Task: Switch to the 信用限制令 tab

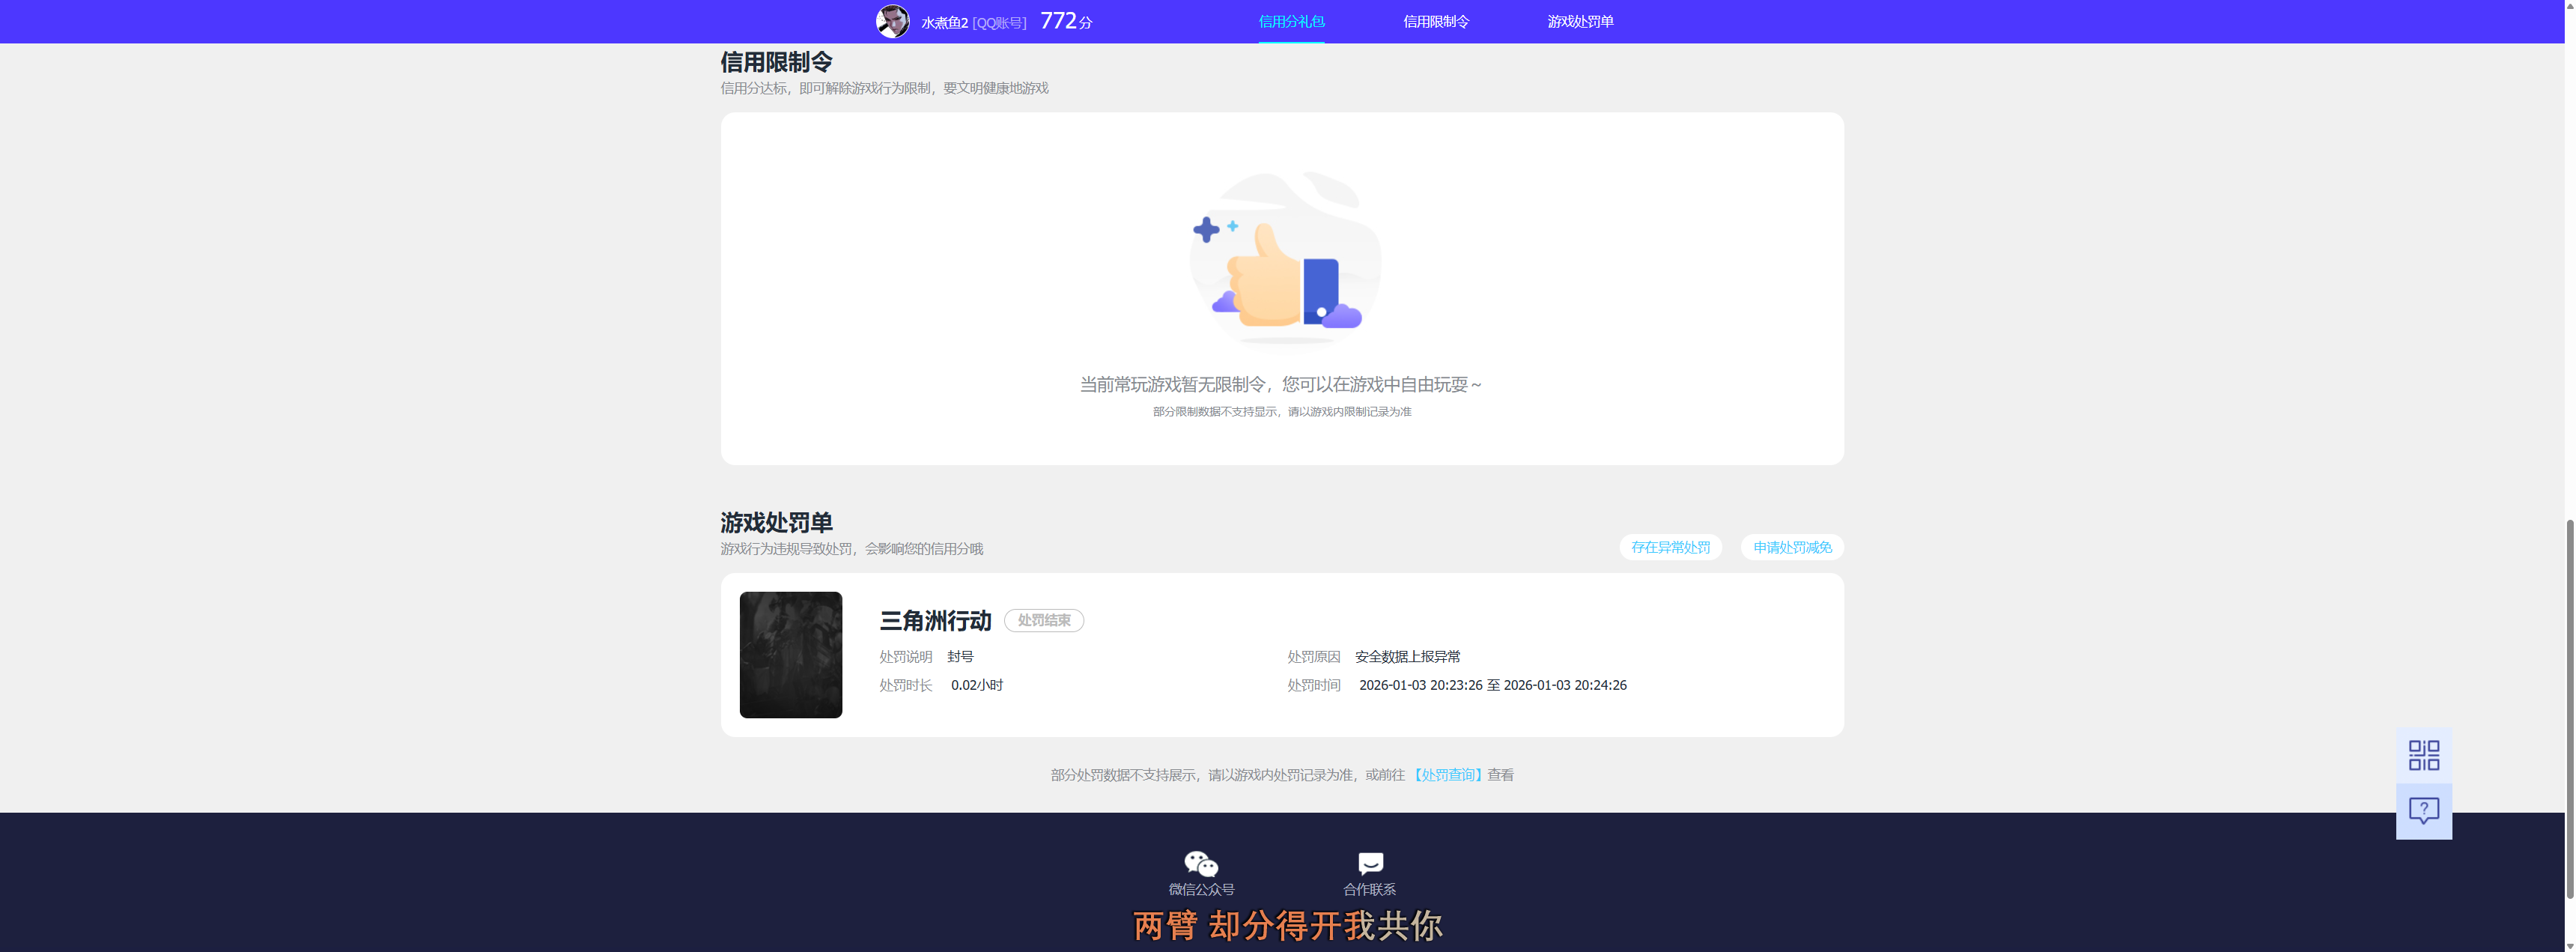Action: pos(1436,21)
